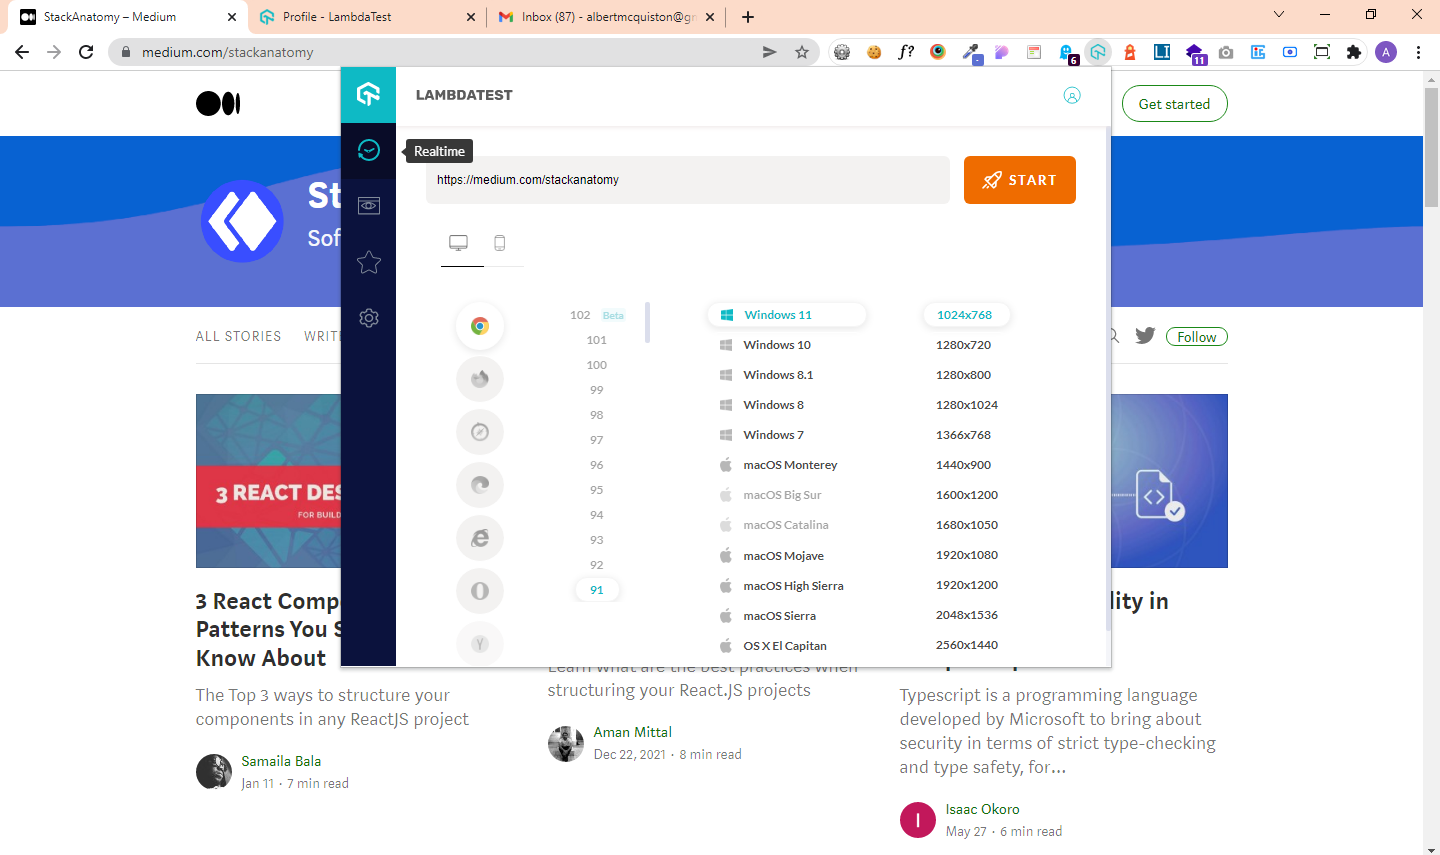Choose Windows 11 operating system
Image resolution: width=1440 pixels, height=855 pixels.
pos(787,315)
